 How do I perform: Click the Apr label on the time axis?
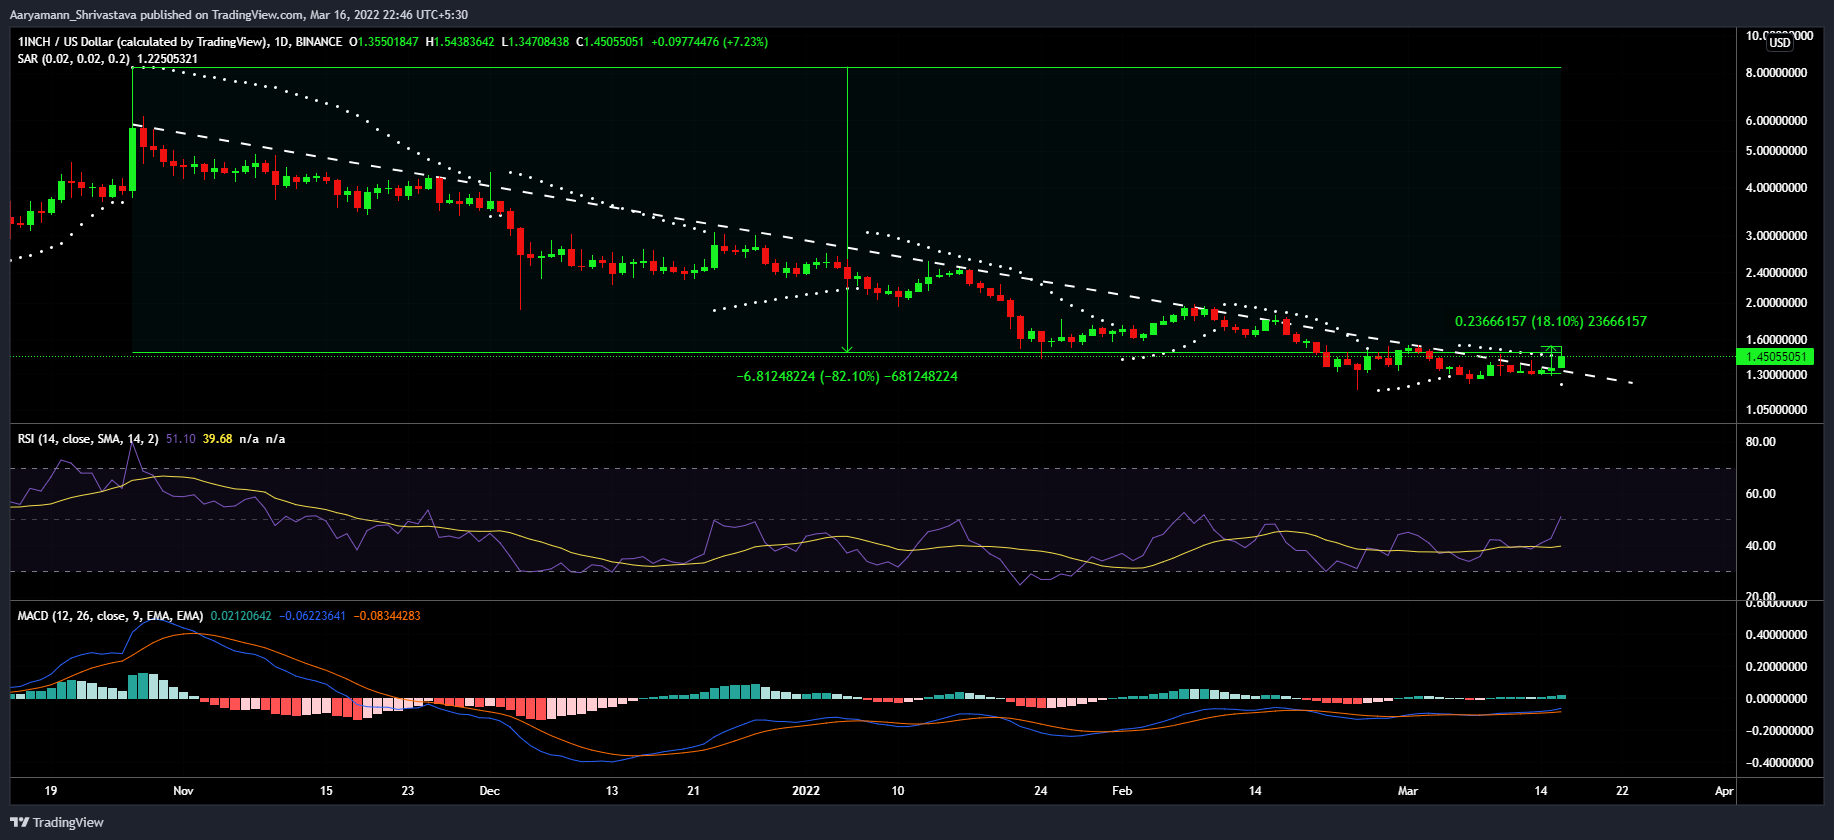pos(1724,791)
